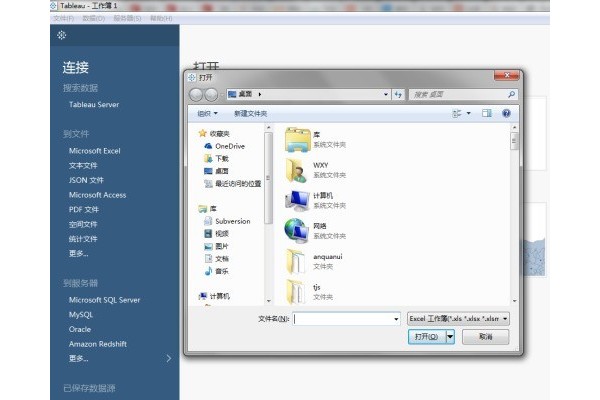Connect to Microsoft SQL Server
The height and width of the screenshot is (400, 600).
point(104,300)
